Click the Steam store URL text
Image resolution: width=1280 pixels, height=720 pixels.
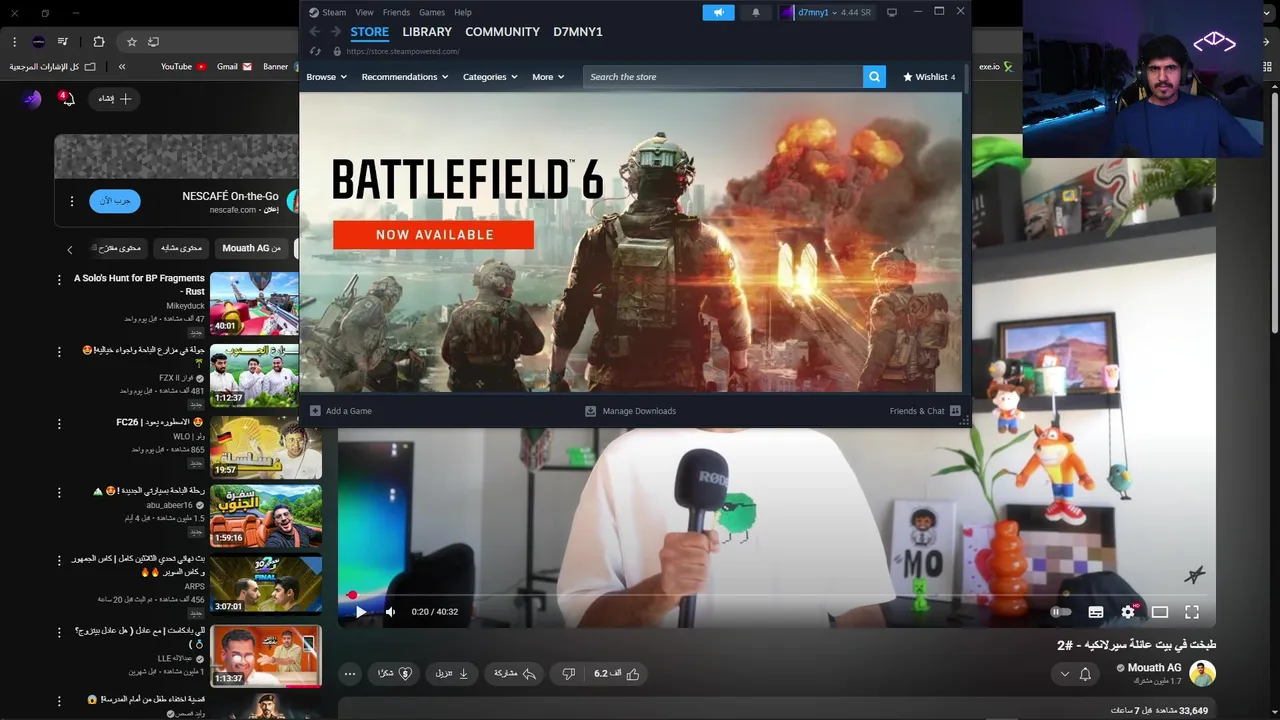403,51
